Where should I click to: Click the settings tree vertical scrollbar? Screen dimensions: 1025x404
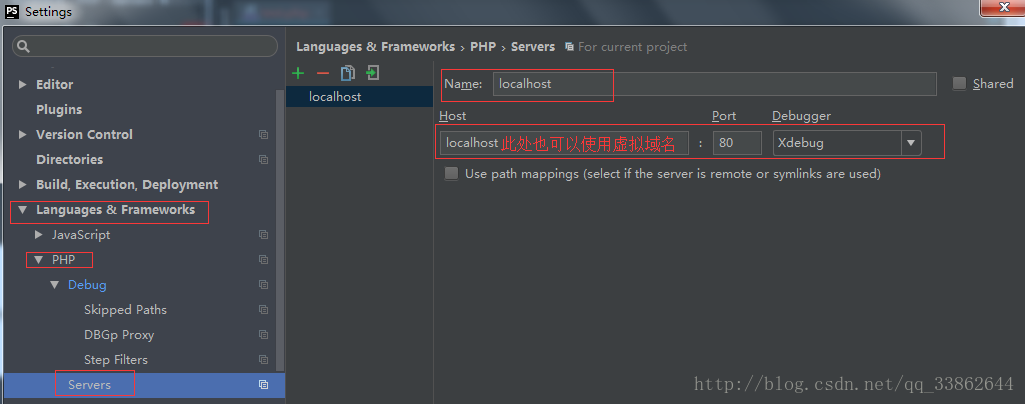280,229
